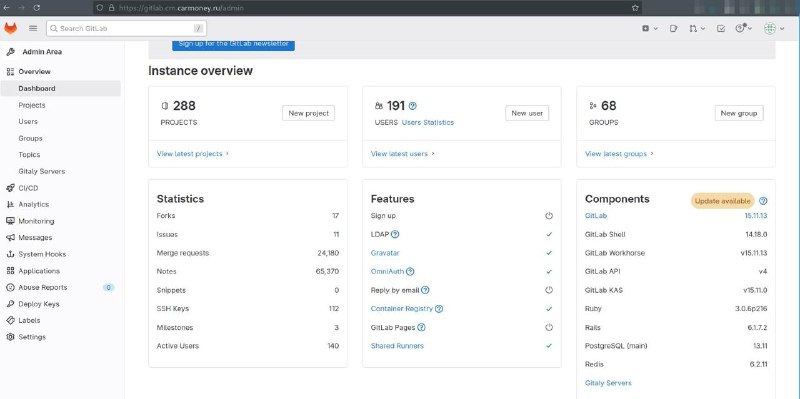Screen dimensions: 800x399
Task: Click the Reply by email power icon
Action: click(549, 290)
